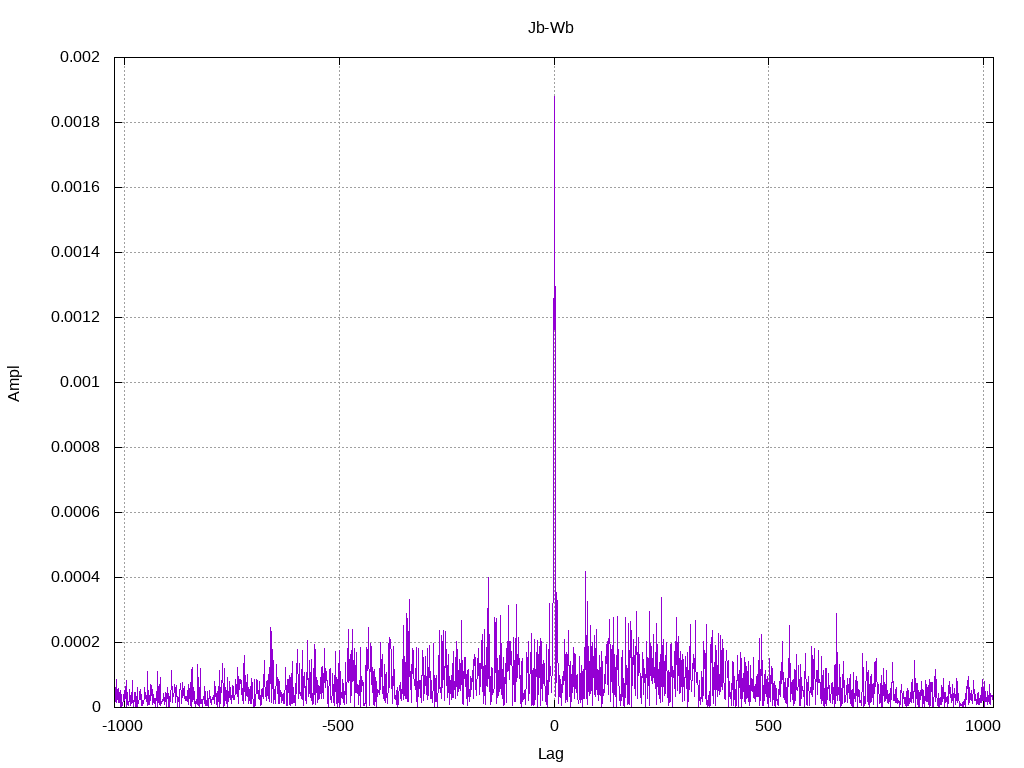Click the tip of the central correlation peak
This screenshot has height=768, width=1024.
click(554, 97)
